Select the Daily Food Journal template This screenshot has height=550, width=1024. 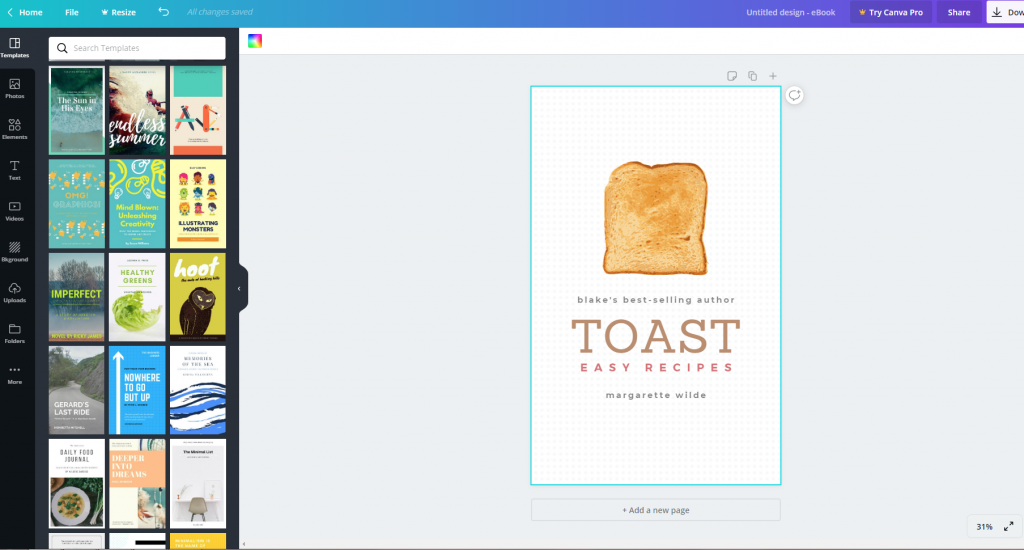[x=76, y=483]
